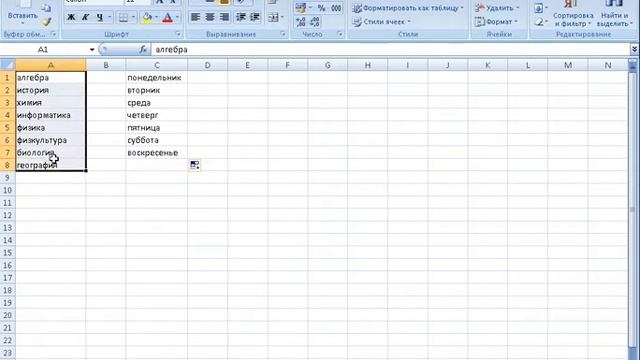Align text to the left
The height and width of the screenshot is (360, 640).
196,17
